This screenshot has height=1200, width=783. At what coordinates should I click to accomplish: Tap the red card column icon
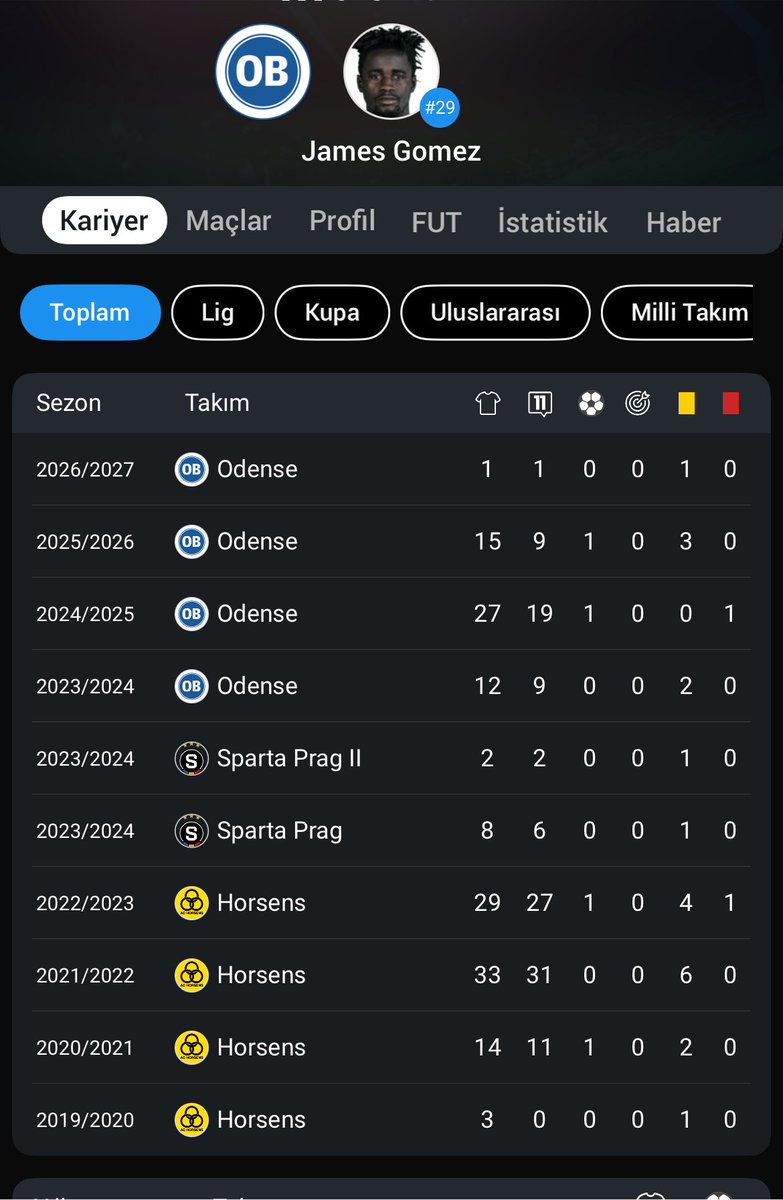pos(731,403)
